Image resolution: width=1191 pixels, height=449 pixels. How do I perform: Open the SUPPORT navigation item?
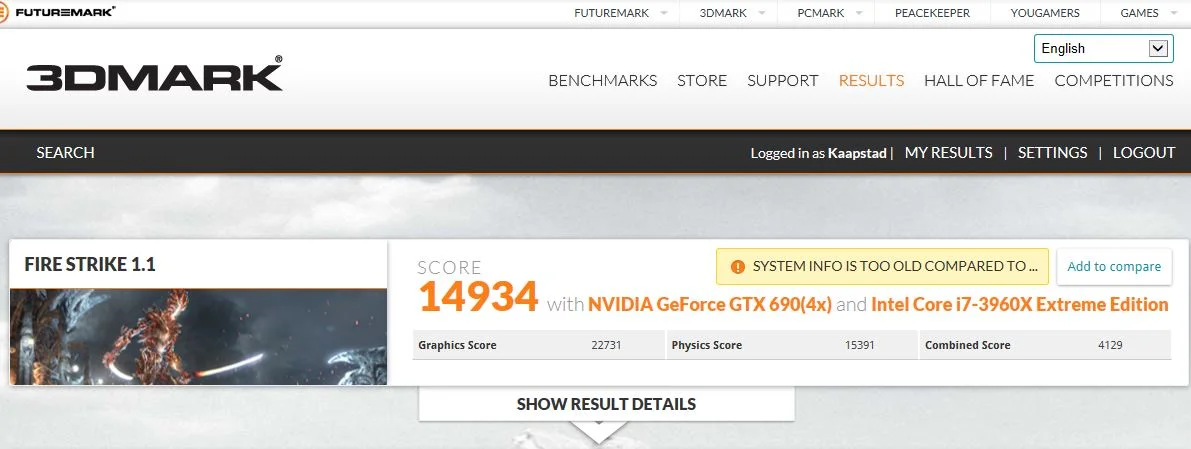pyautogui.click(x=782, y=81)
